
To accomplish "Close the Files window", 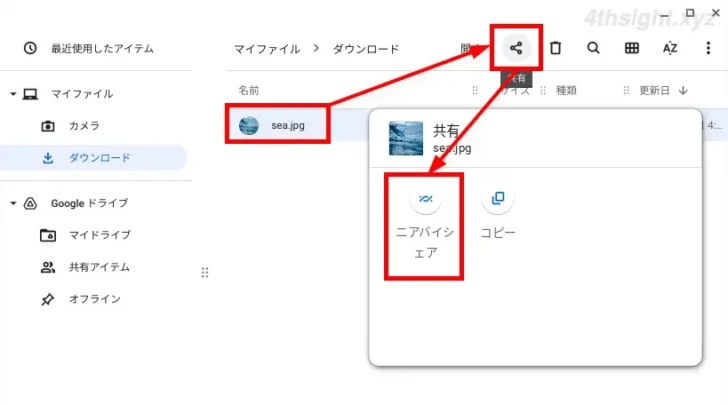I will coord(716,13).
